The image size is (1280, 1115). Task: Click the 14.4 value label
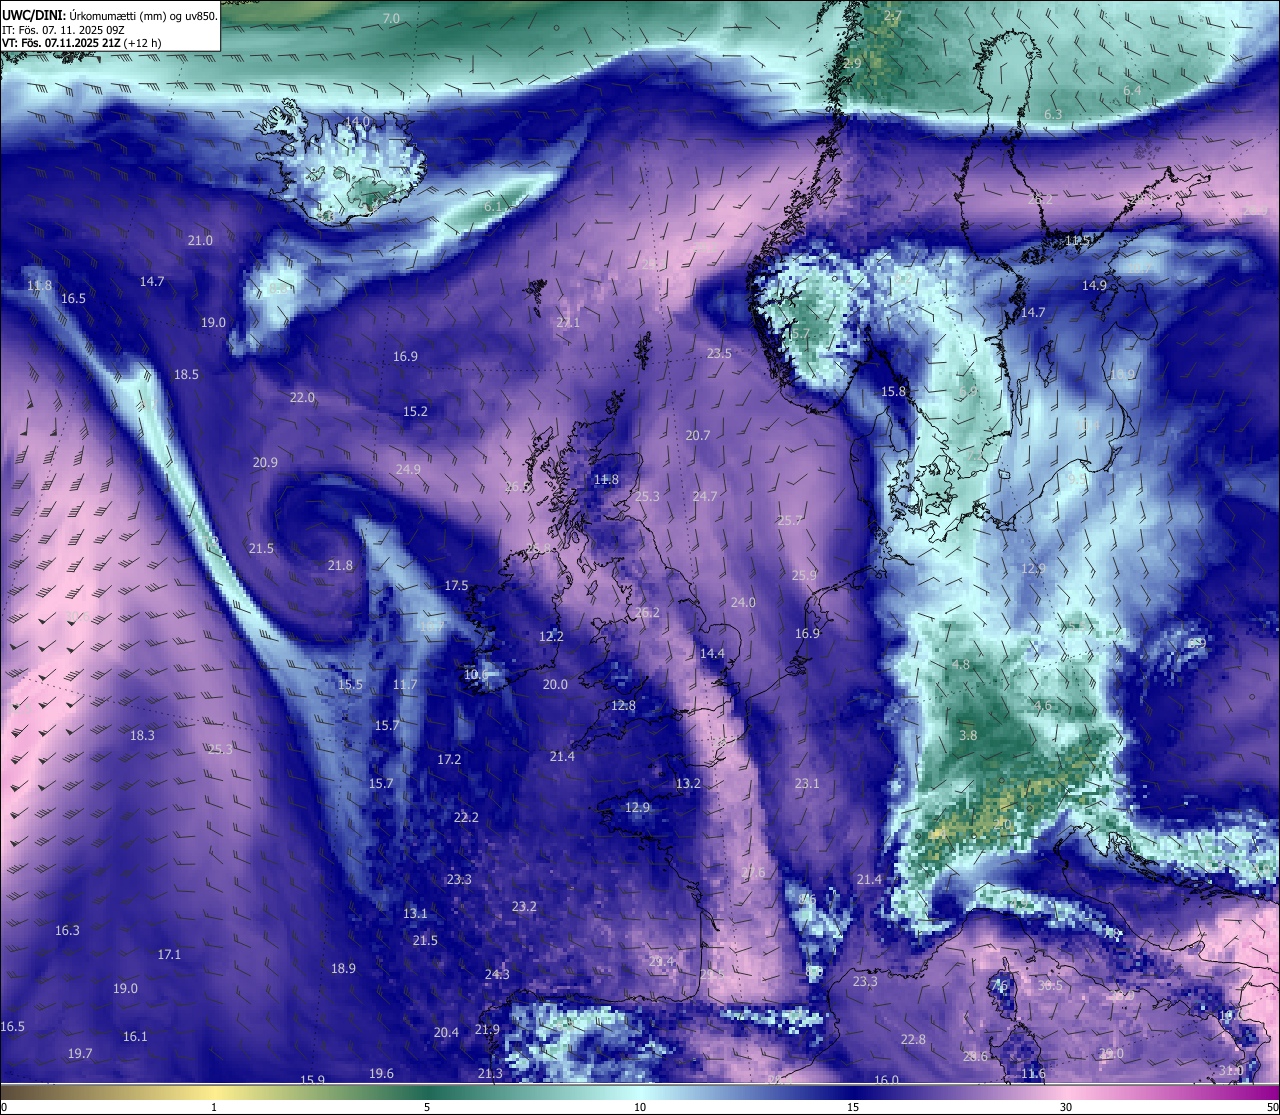712,654
